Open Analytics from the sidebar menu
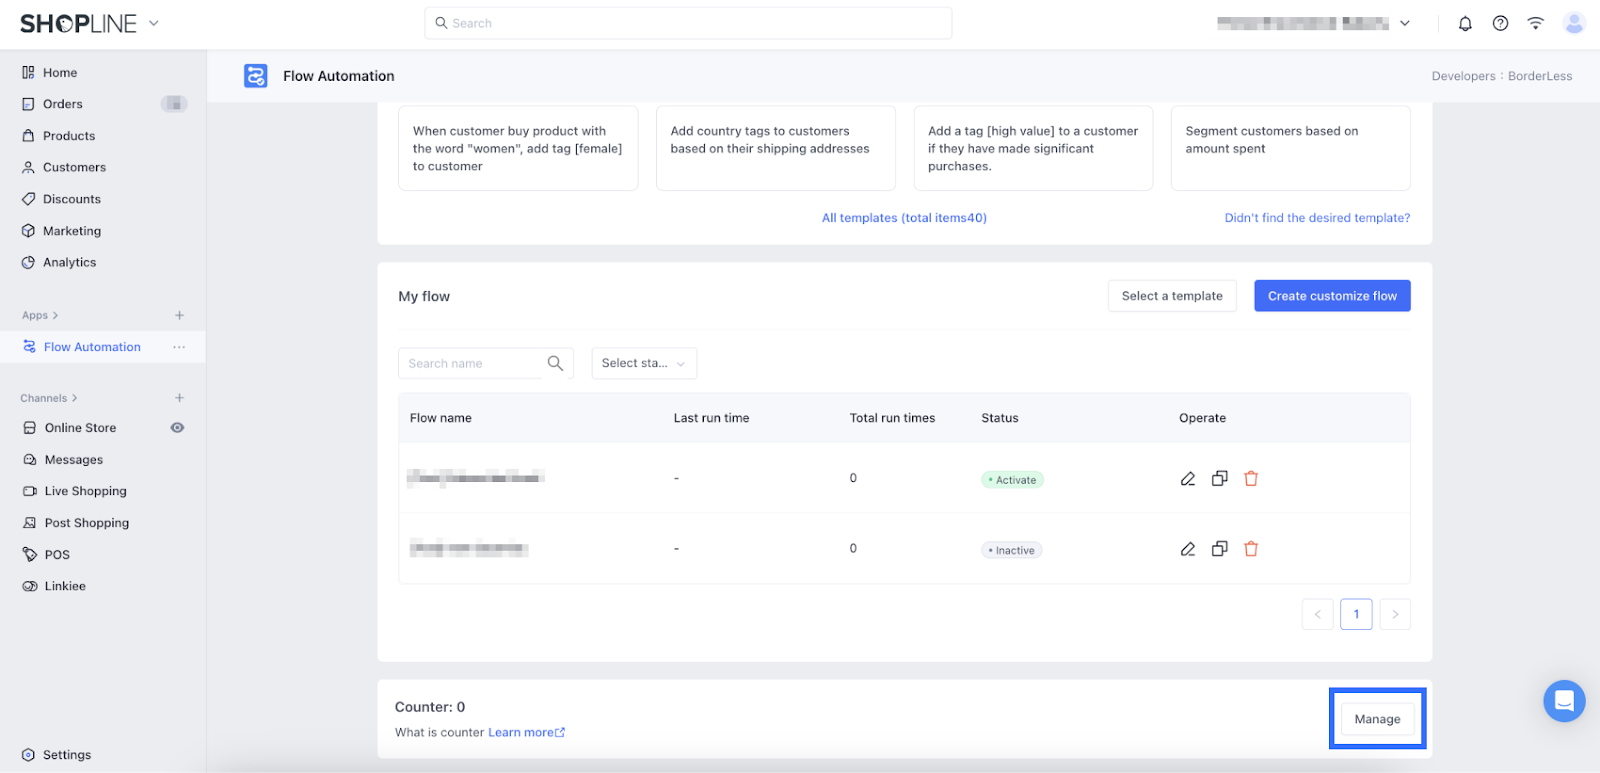Viewport: 1600px width, 773px height. click(x=69, y=263)
